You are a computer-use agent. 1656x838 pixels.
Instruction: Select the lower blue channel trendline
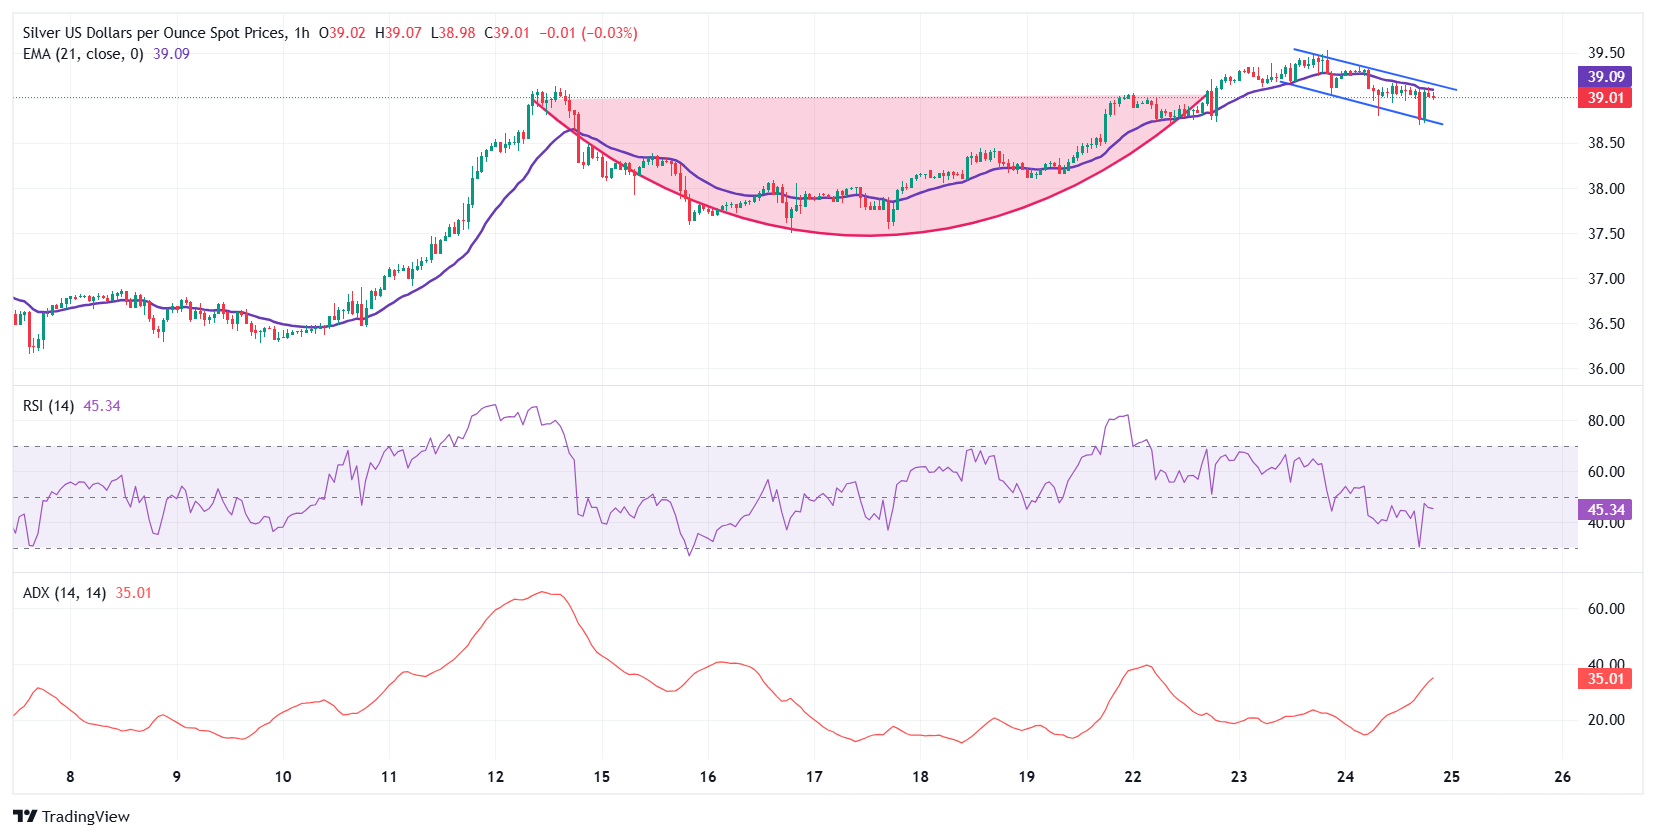[1360, 102]
